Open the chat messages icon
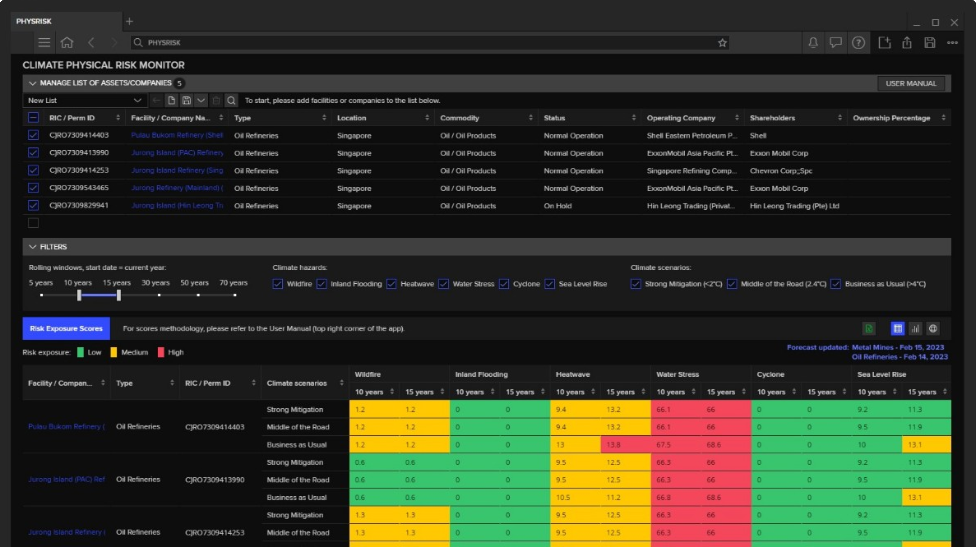This screenshot has height=547, width=976. click(835, 43)
